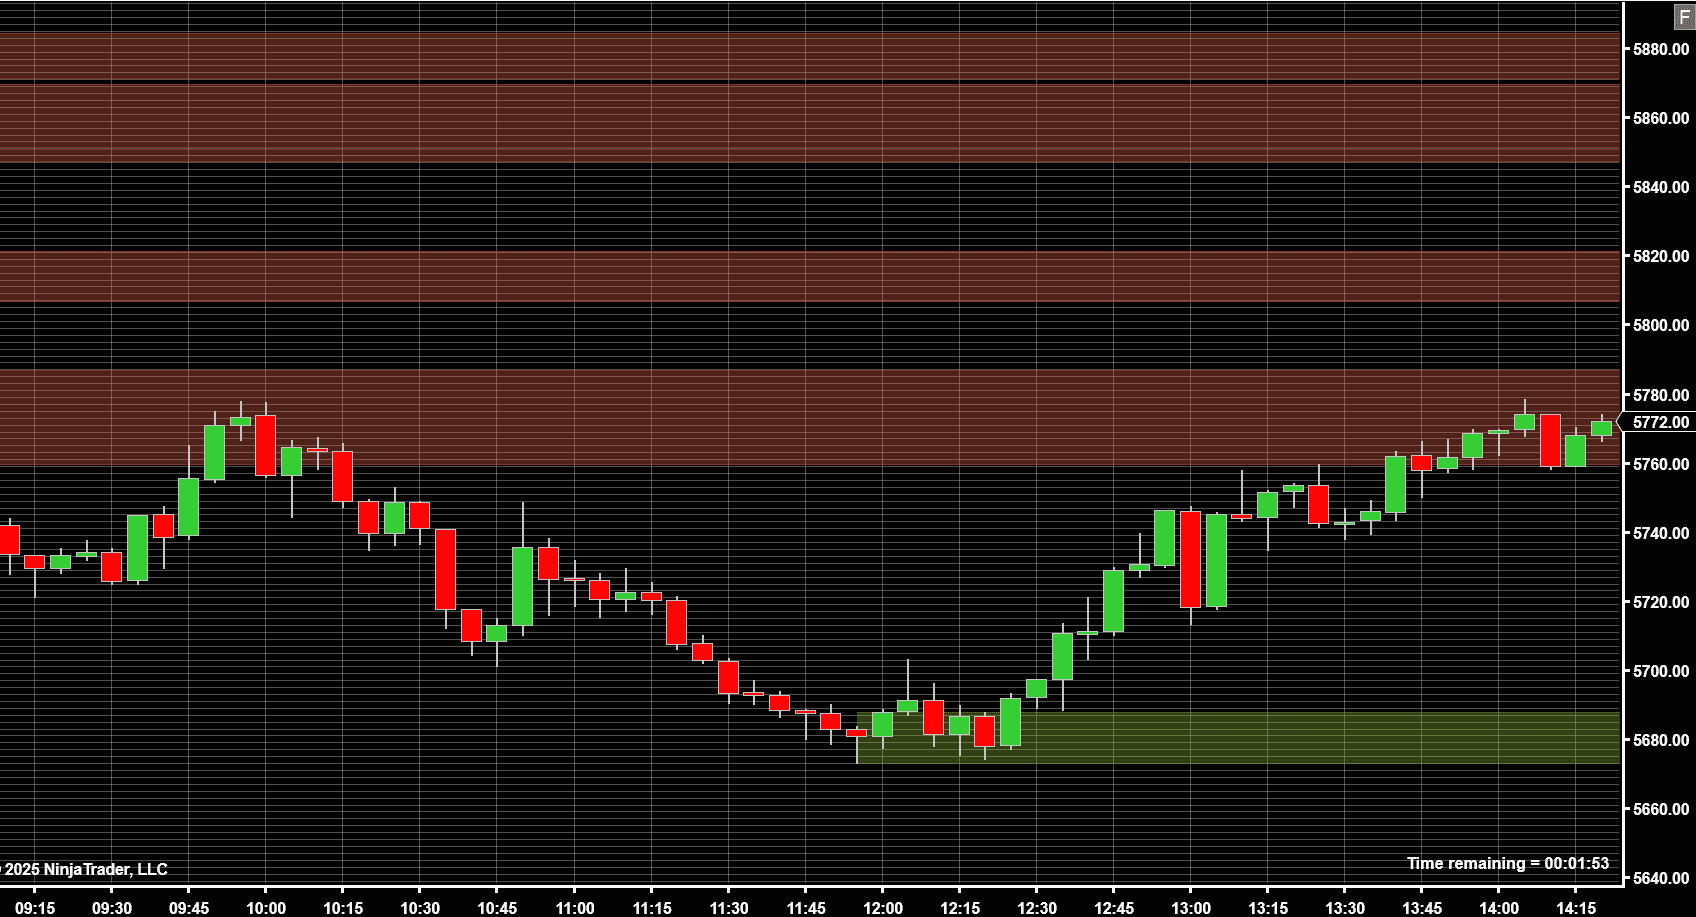Click the 09:45 time axis label

189,908
